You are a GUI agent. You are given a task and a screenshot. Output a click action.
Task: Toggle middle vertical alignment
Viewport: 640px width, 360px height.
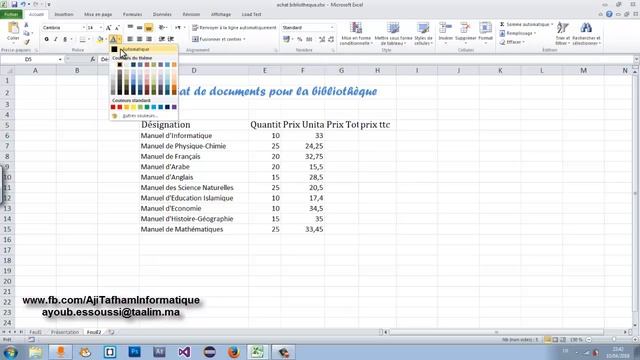point(139,28)
